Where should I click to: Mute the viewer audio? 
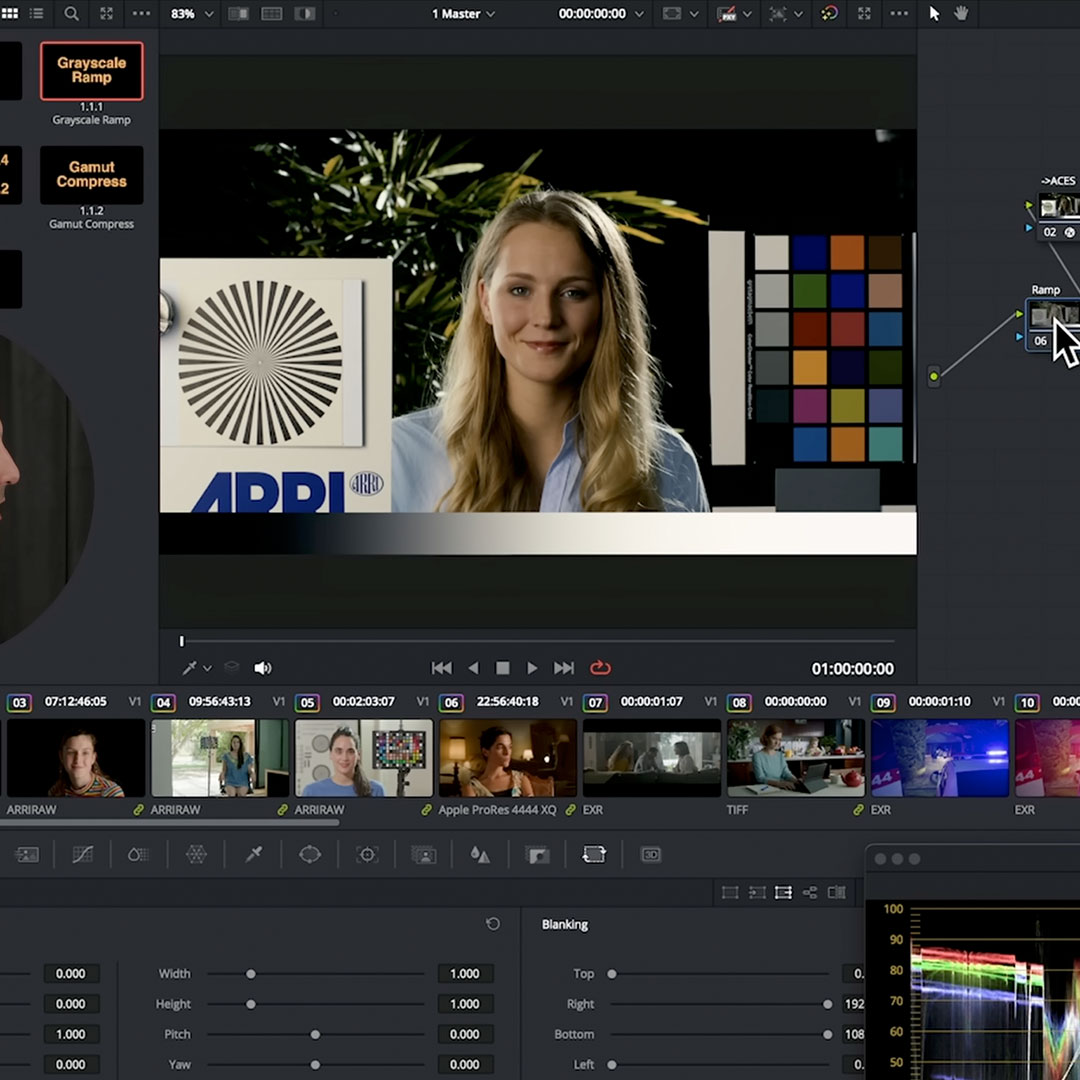pyautogui.click(x=263, y=668)
